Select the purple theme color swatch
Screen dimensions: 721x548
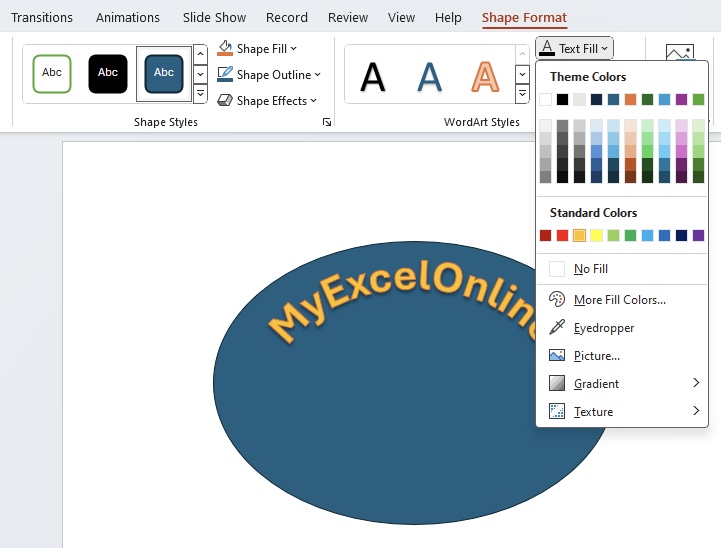pos(681,99)
